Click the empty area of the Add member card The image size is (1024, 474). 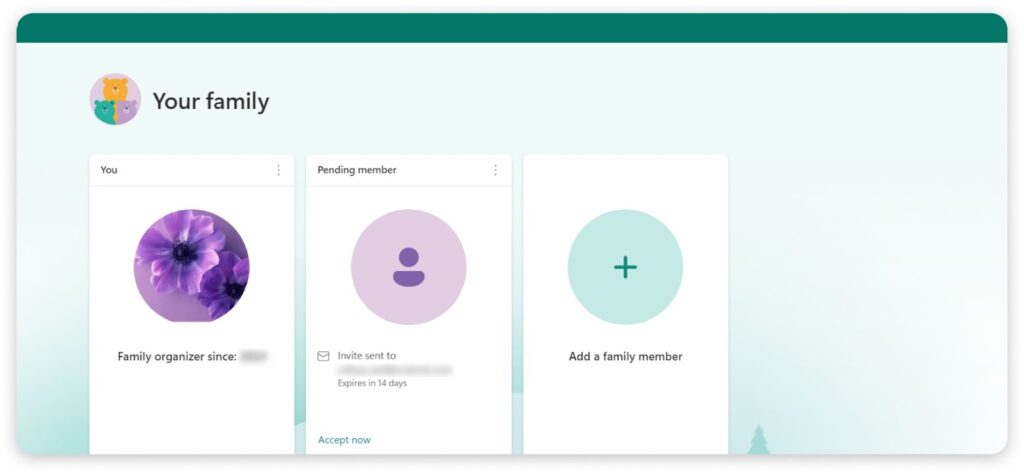click(625, 410)
